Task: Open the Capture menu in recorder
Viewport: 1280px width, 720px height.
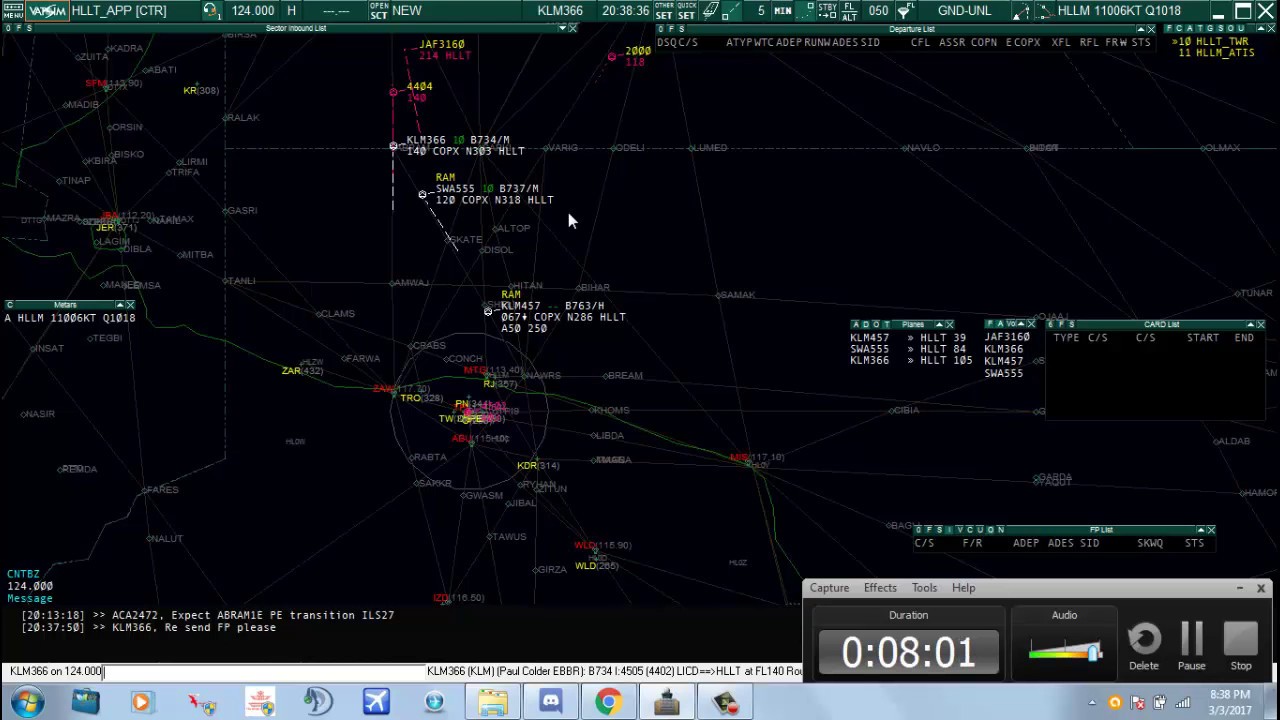Action: pos(829,588)
